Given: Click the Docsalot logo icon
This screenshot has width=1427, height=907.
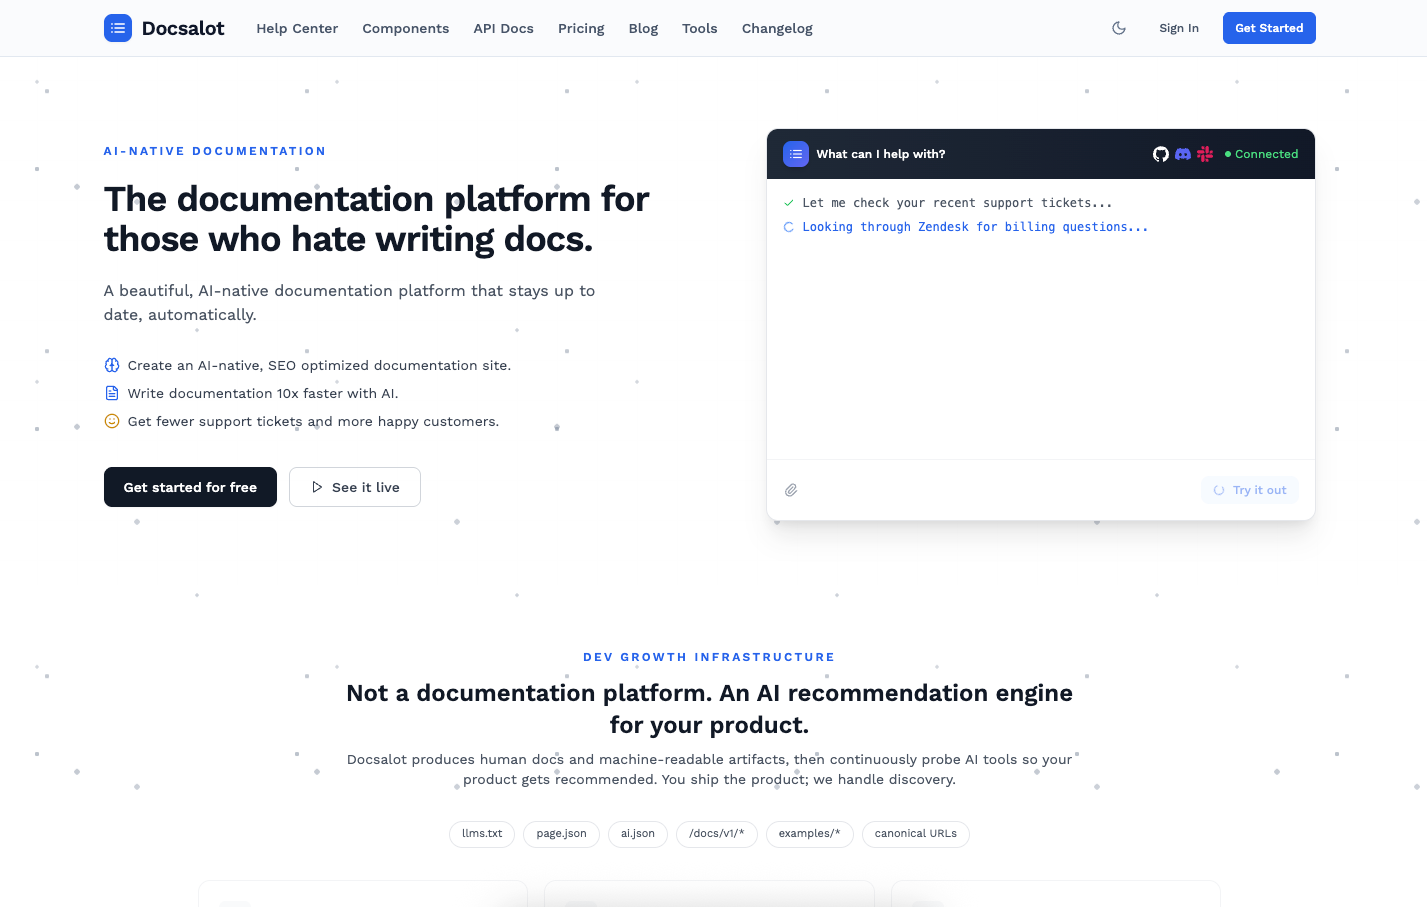Looking at the screenshot, I should coord(118,28).
